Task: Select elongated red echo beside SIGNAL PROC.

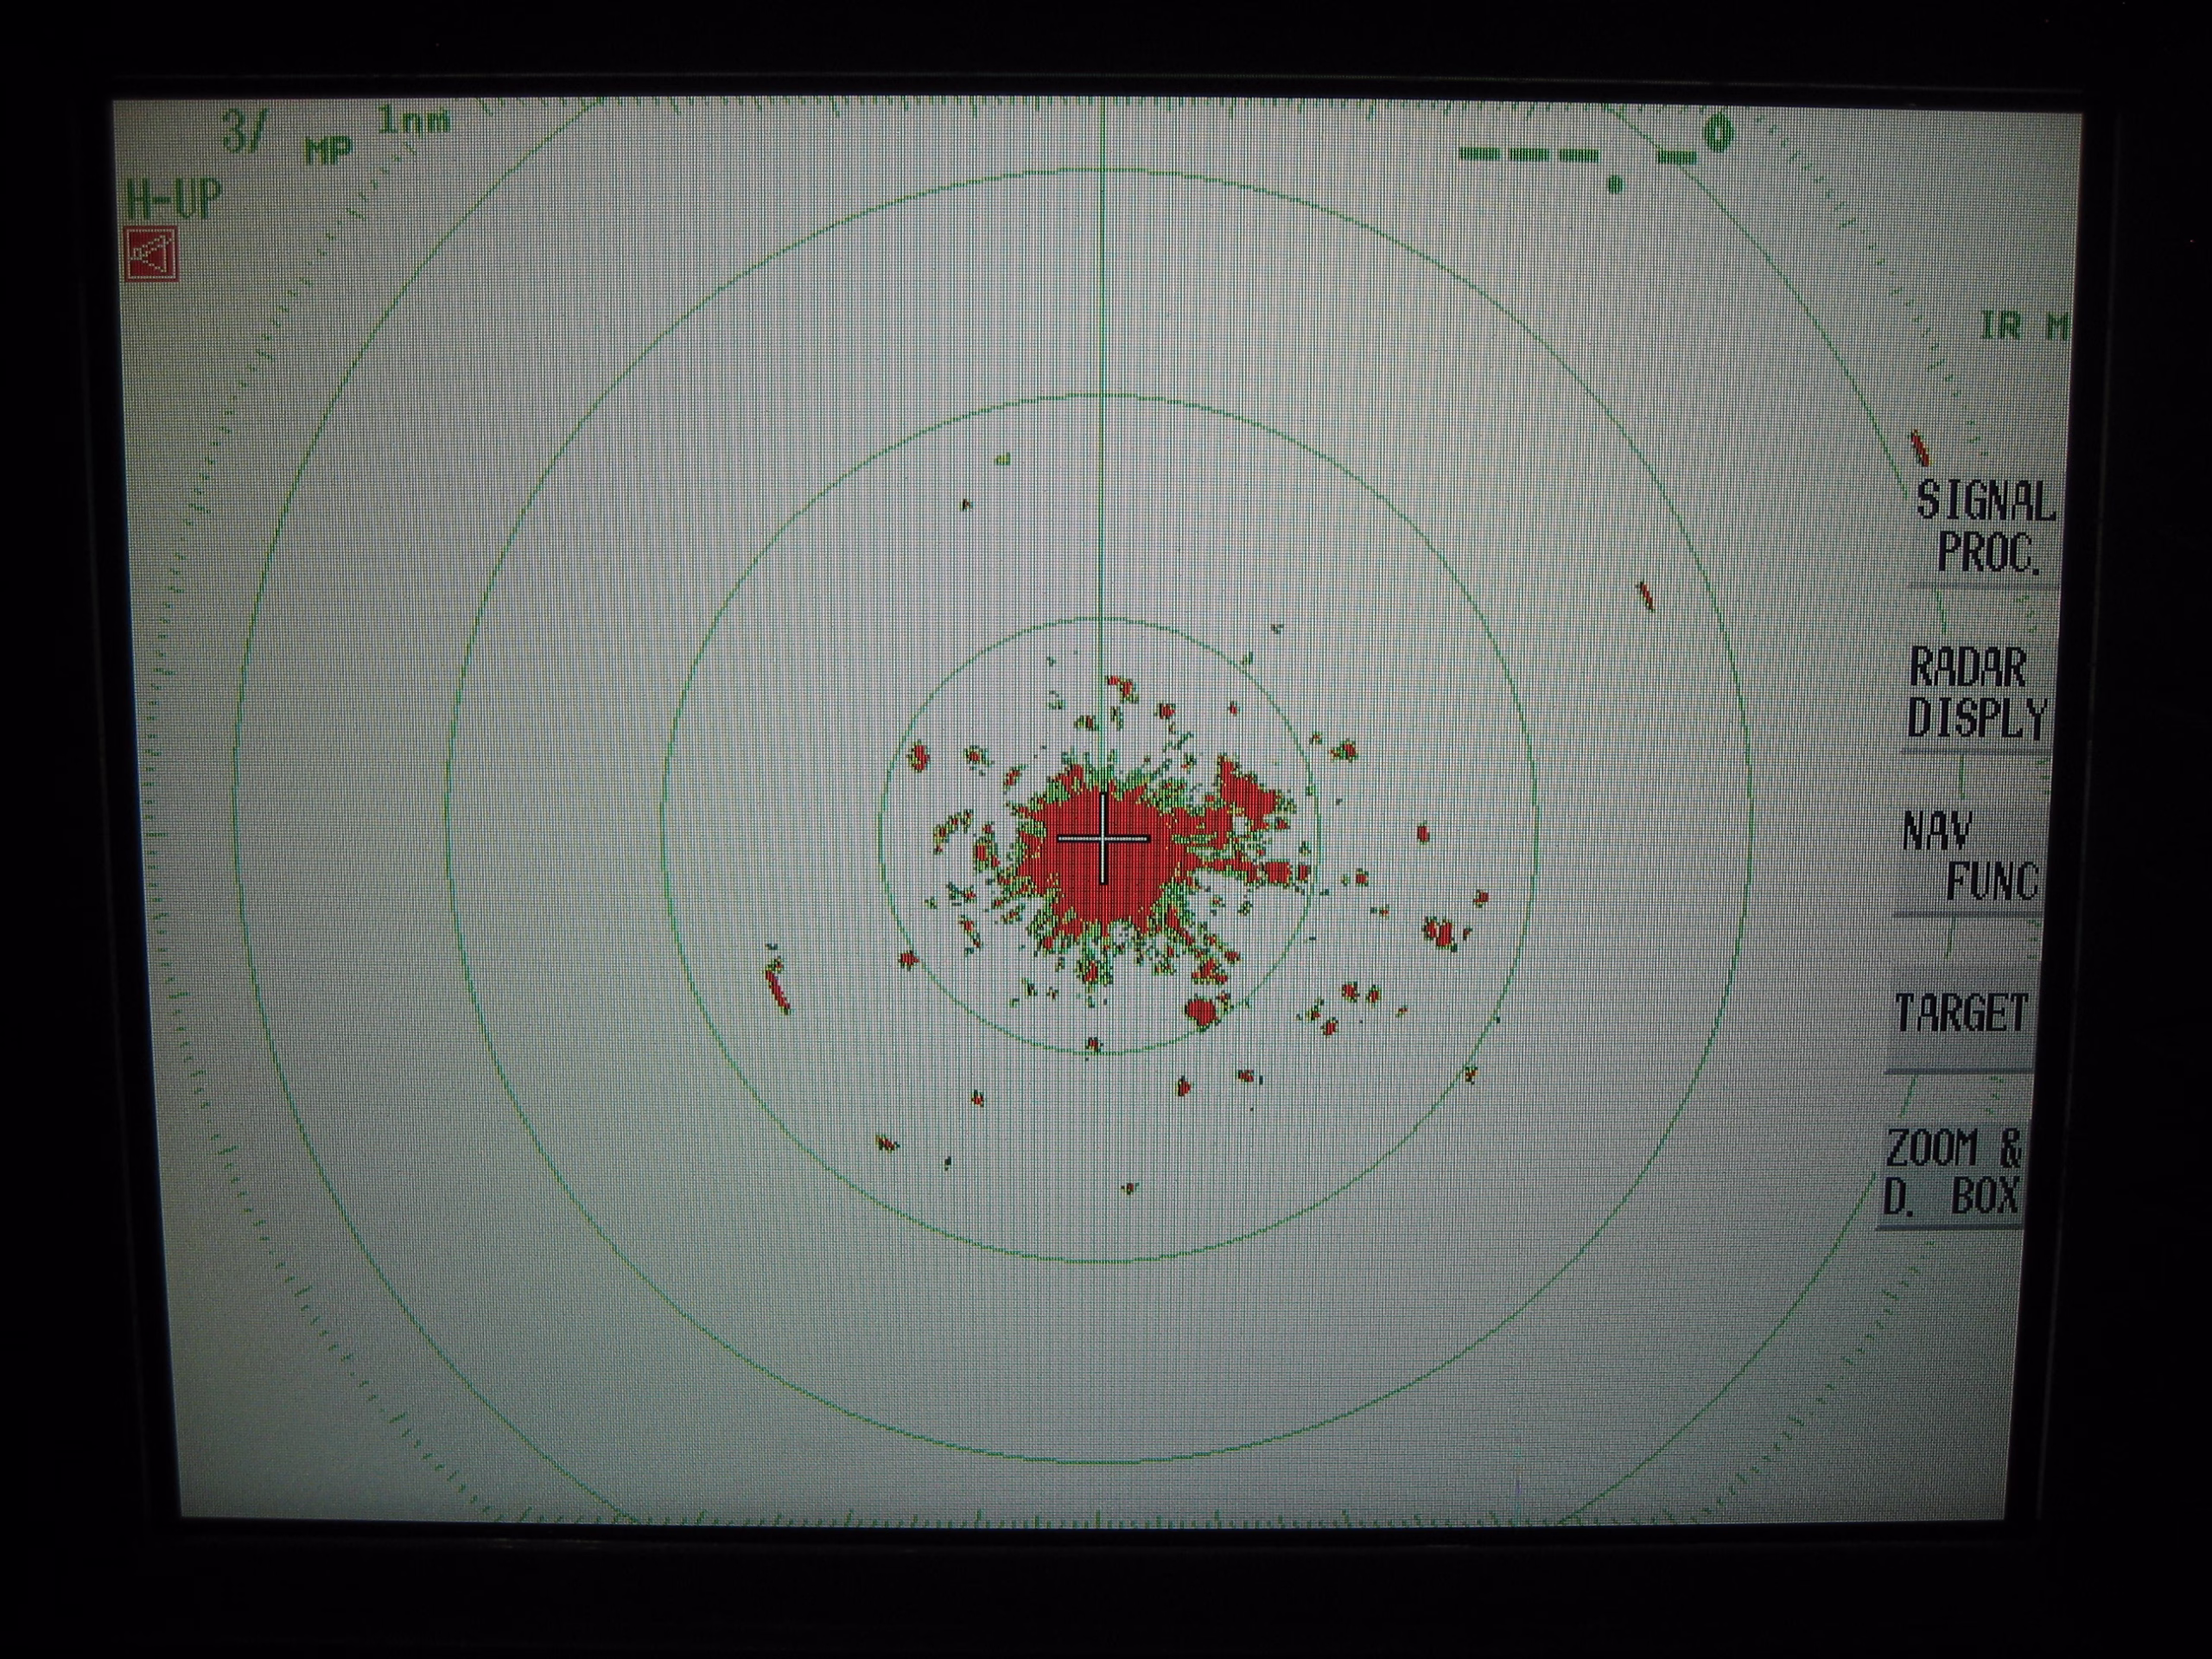Action: [1918, 448]
